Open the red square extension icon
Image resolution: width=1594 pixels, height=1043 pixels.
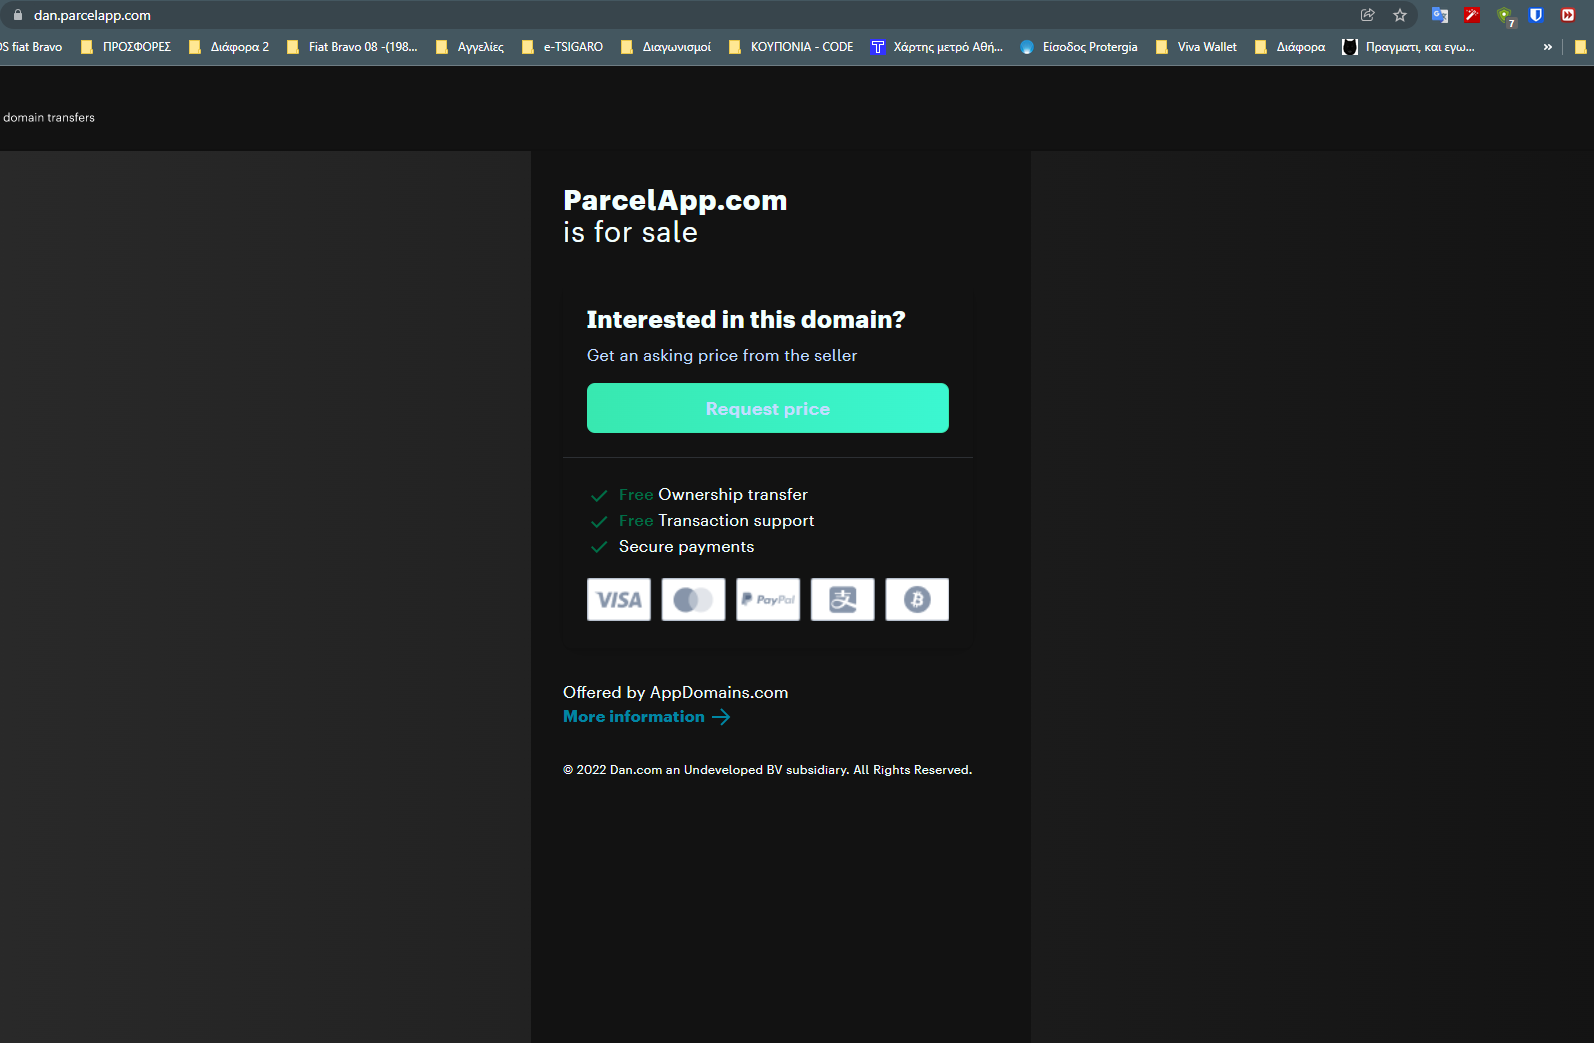pos(1568,15)
